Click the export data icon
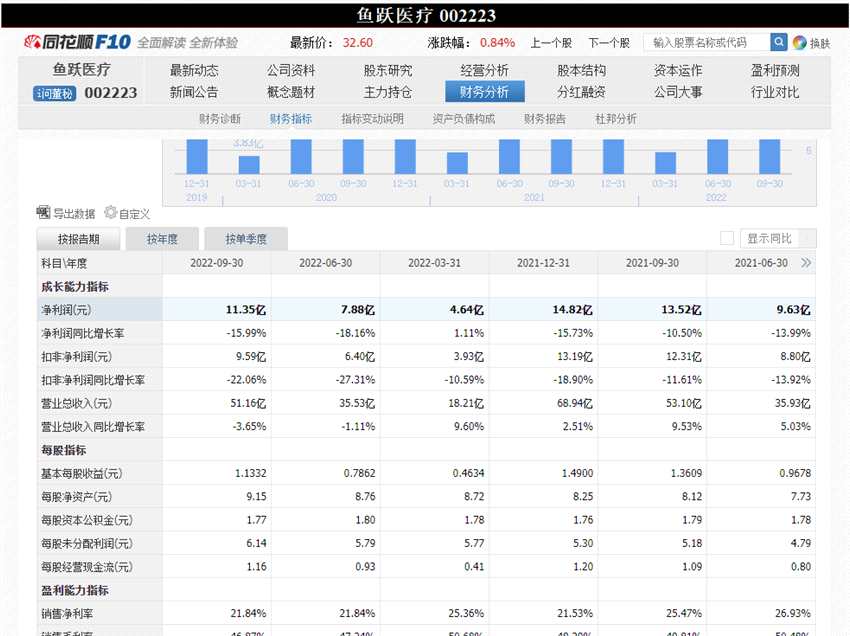The height and width of the screenshot is (636, 850). click(x=43, y=212)
